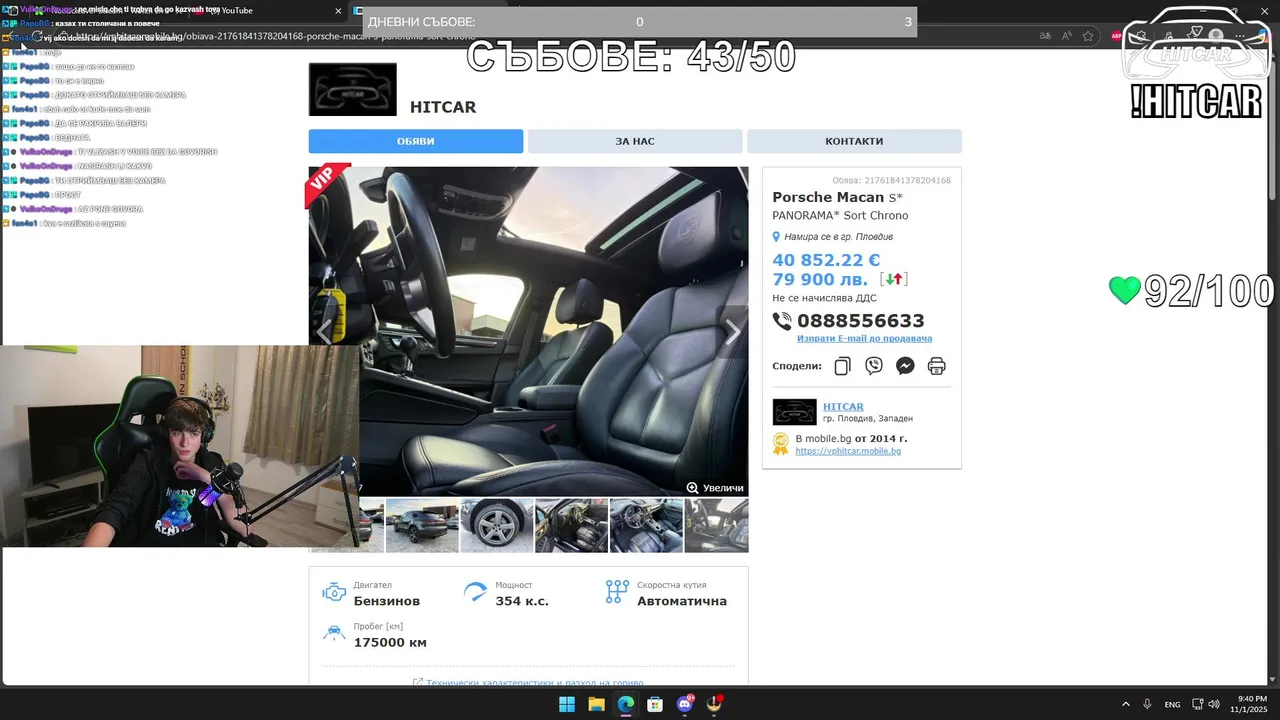This screenshot has width=1280, height=720.
Task: Select the open door interior thumbnail
Action: 571,525
